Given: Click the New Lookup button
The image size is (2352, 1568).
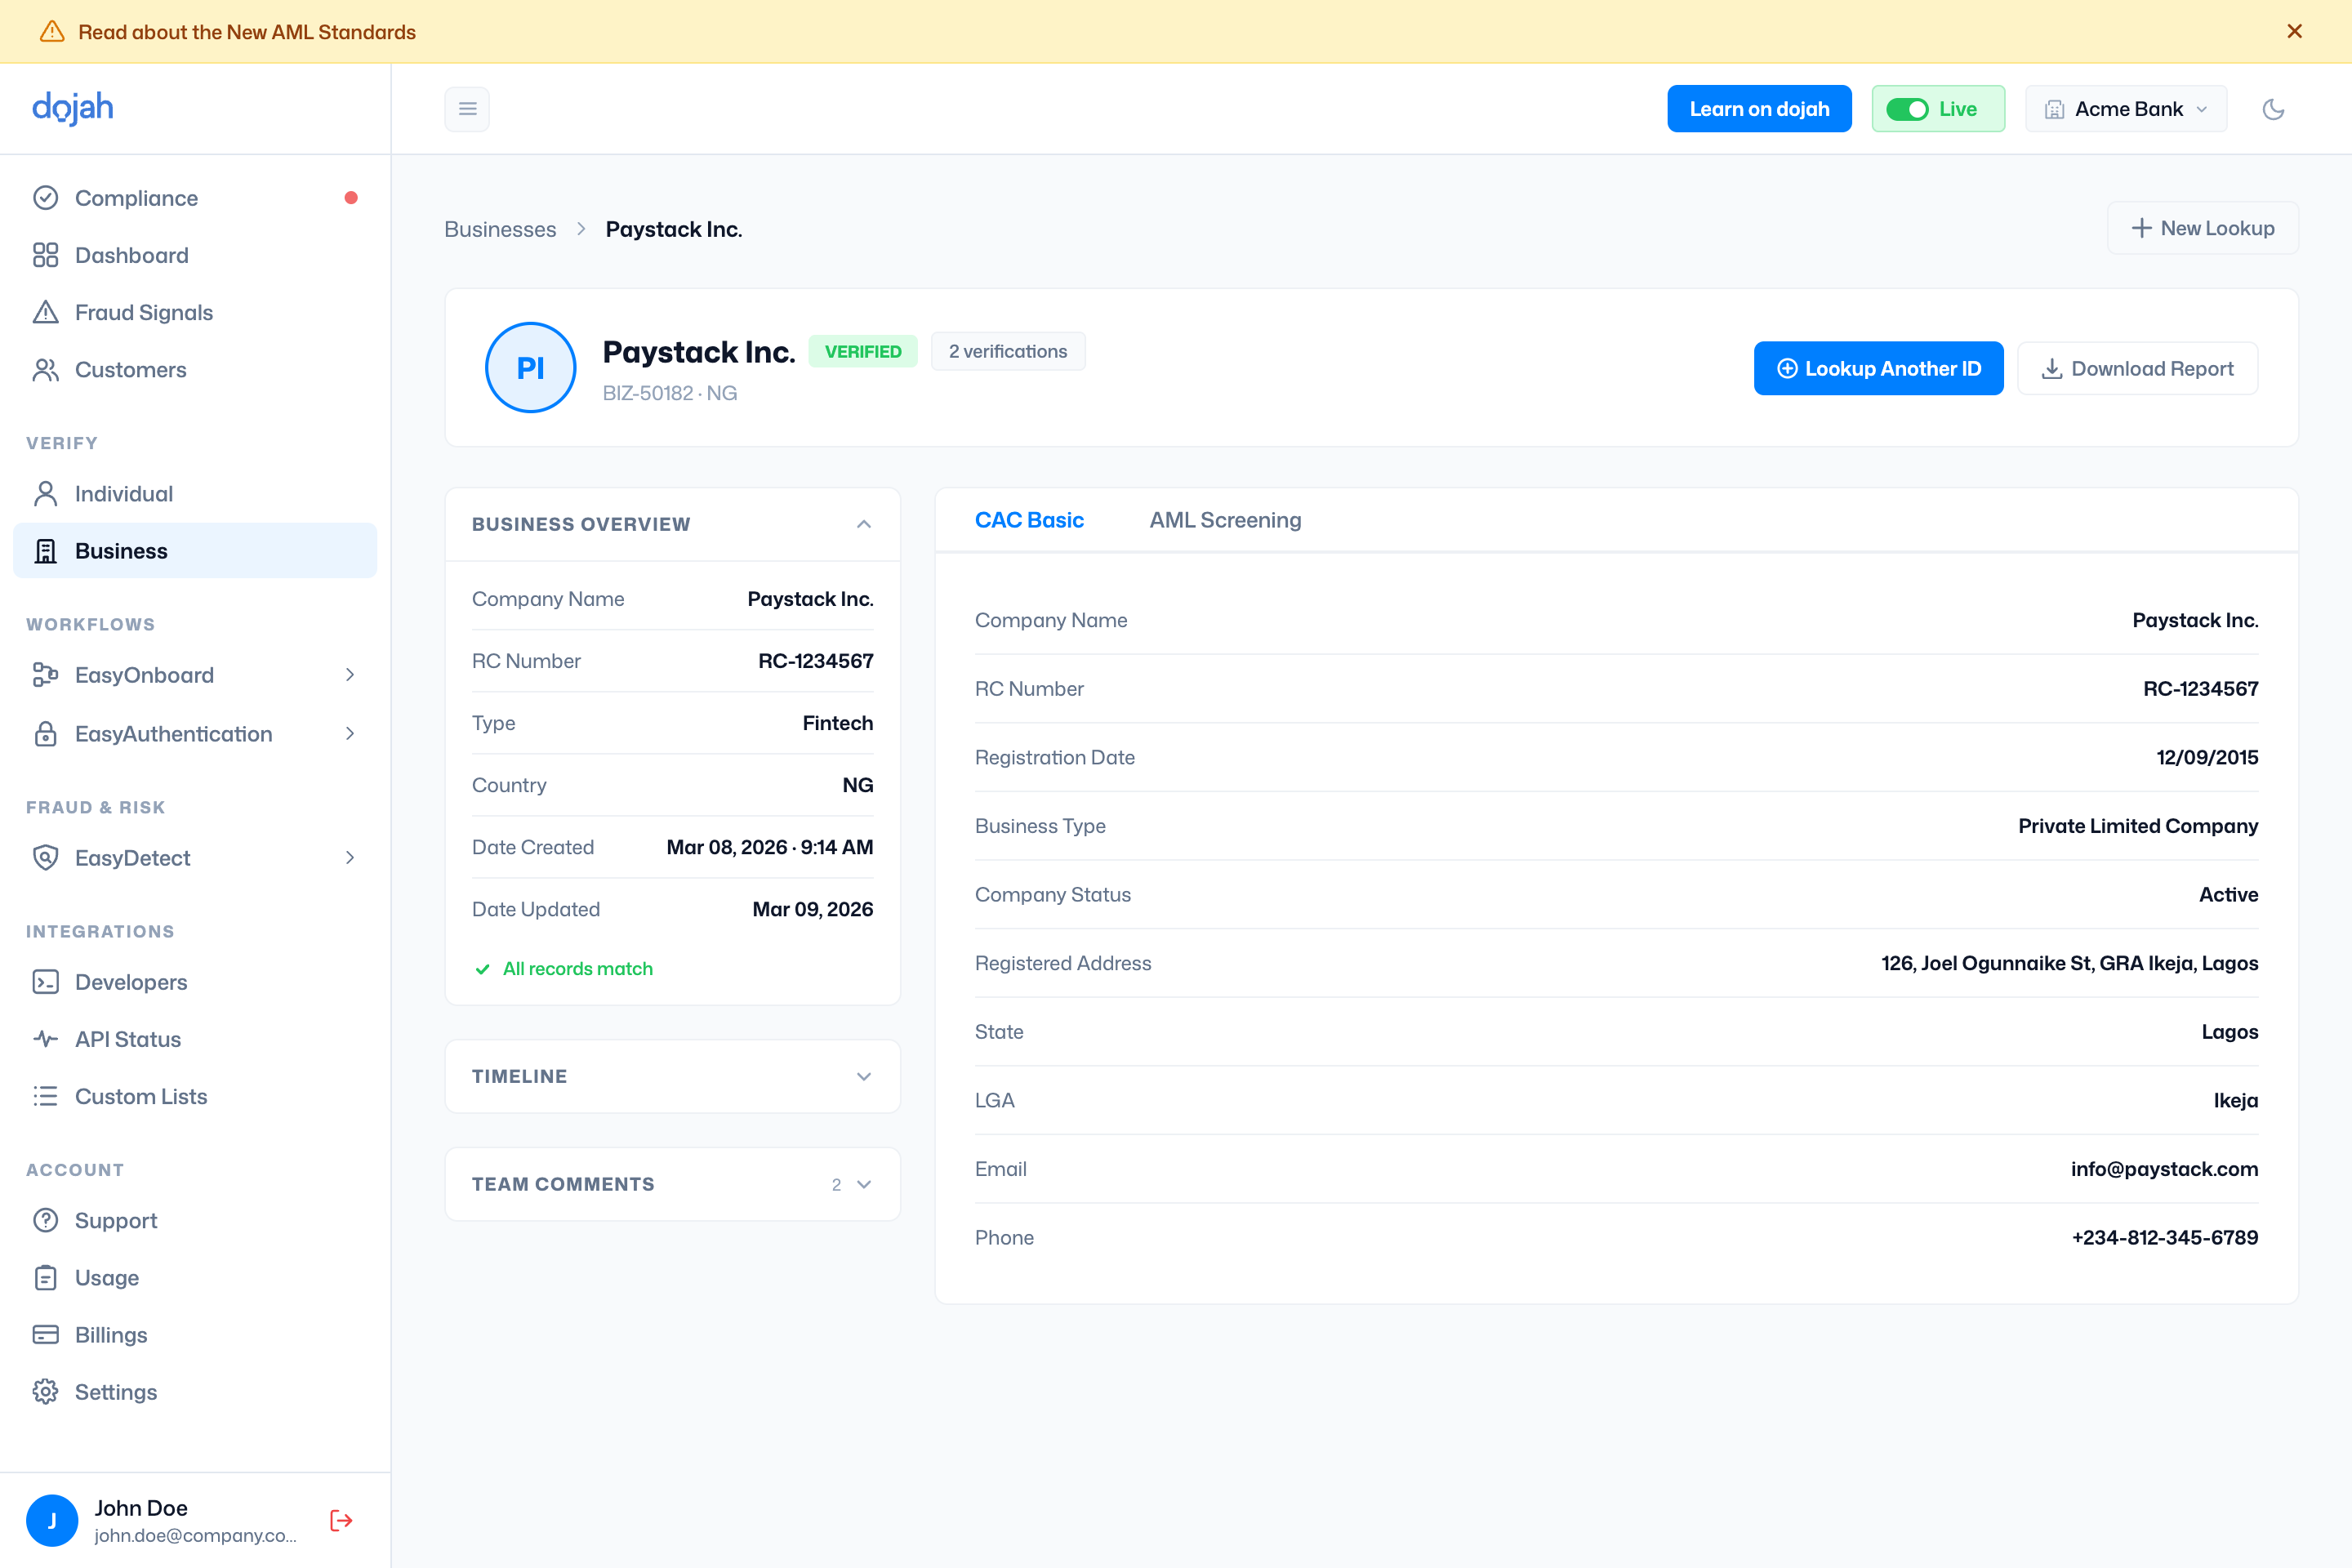Looking at the screenshot, I should [x=2203, y=228].
